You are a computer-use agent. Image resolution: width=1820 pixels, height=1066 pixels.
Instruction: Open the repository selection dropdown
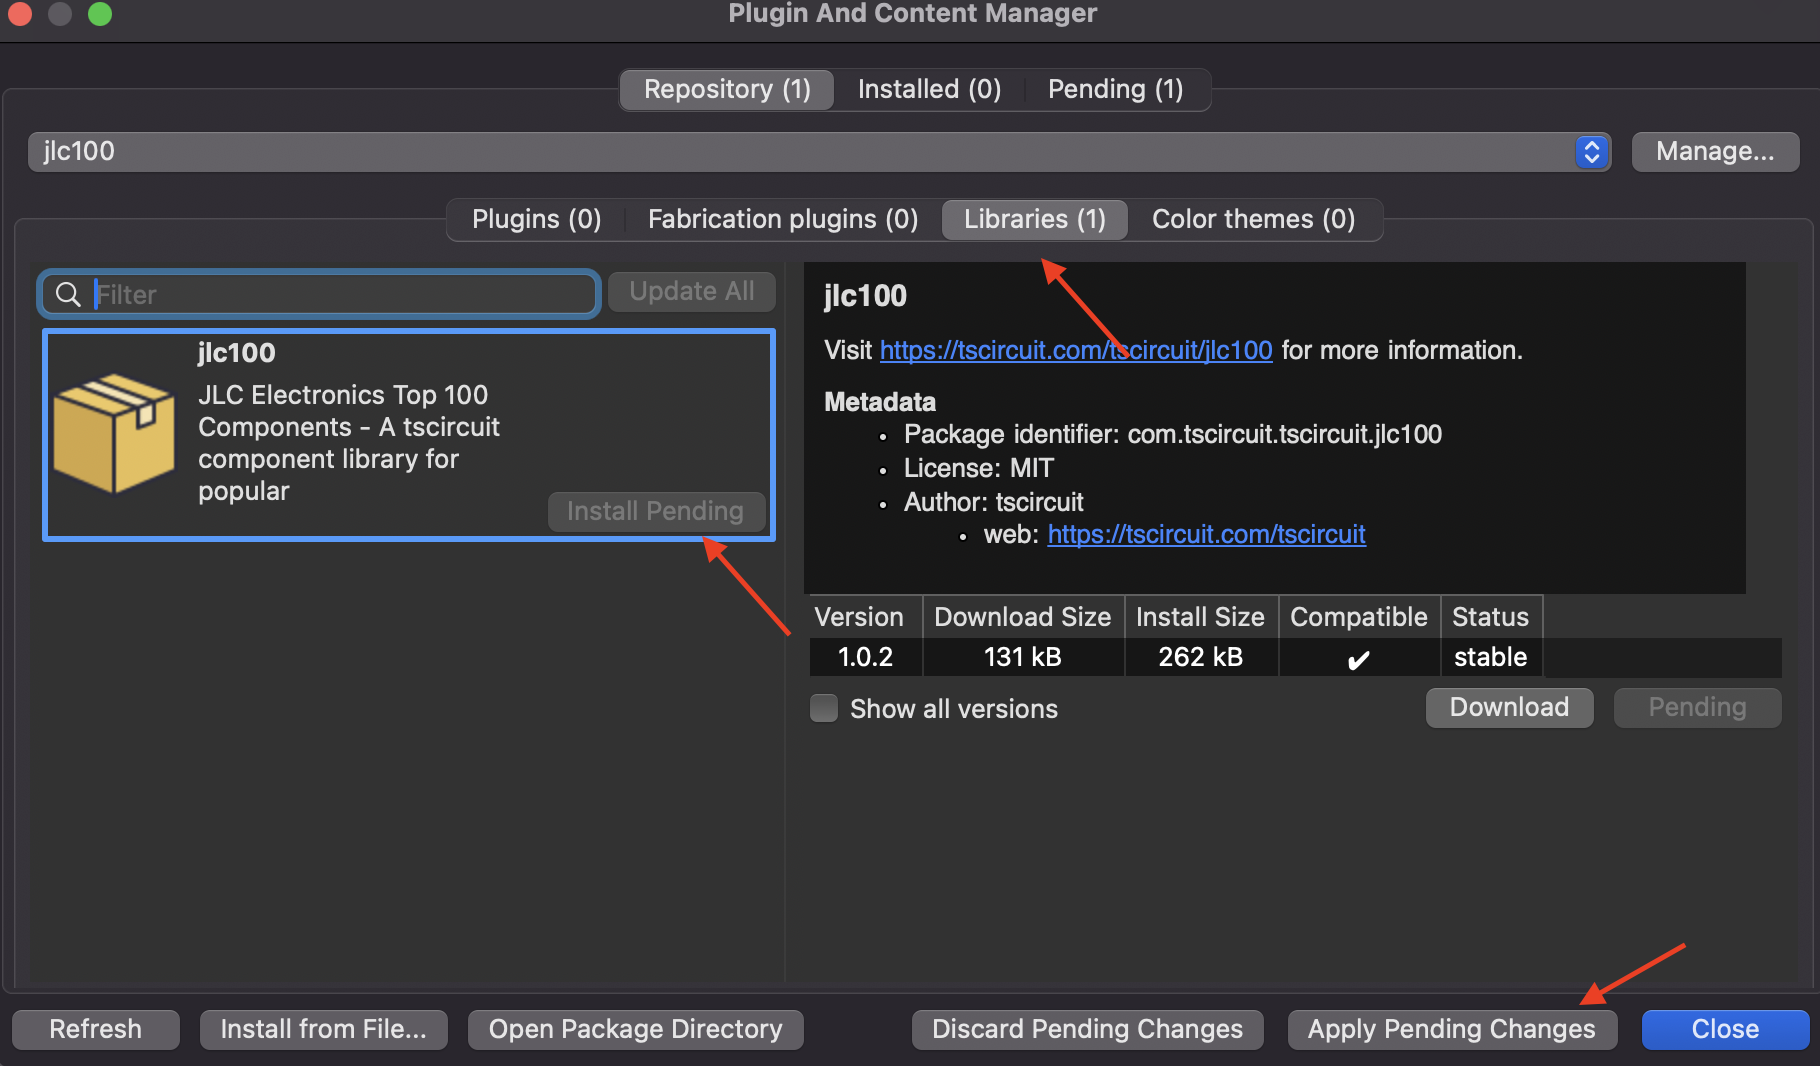[1590, 152]
